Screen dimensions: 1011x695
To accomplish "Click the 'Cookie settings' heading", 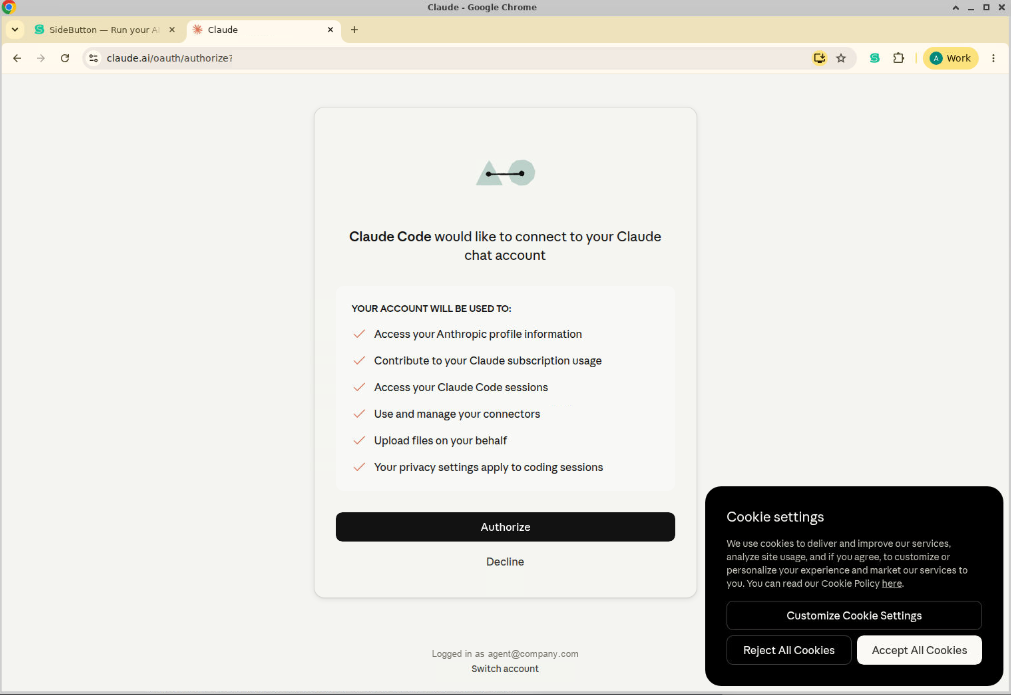I will 775,517.
